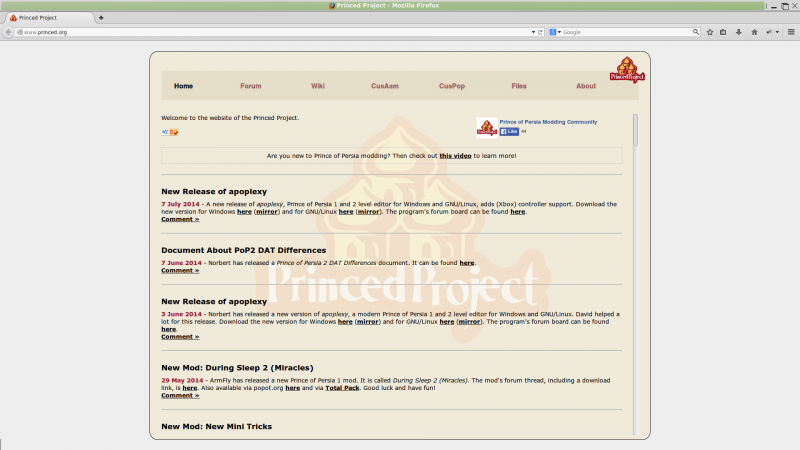Open the Files navigation tab
Viewport: 800px width, 450px height.
(519, 86)
